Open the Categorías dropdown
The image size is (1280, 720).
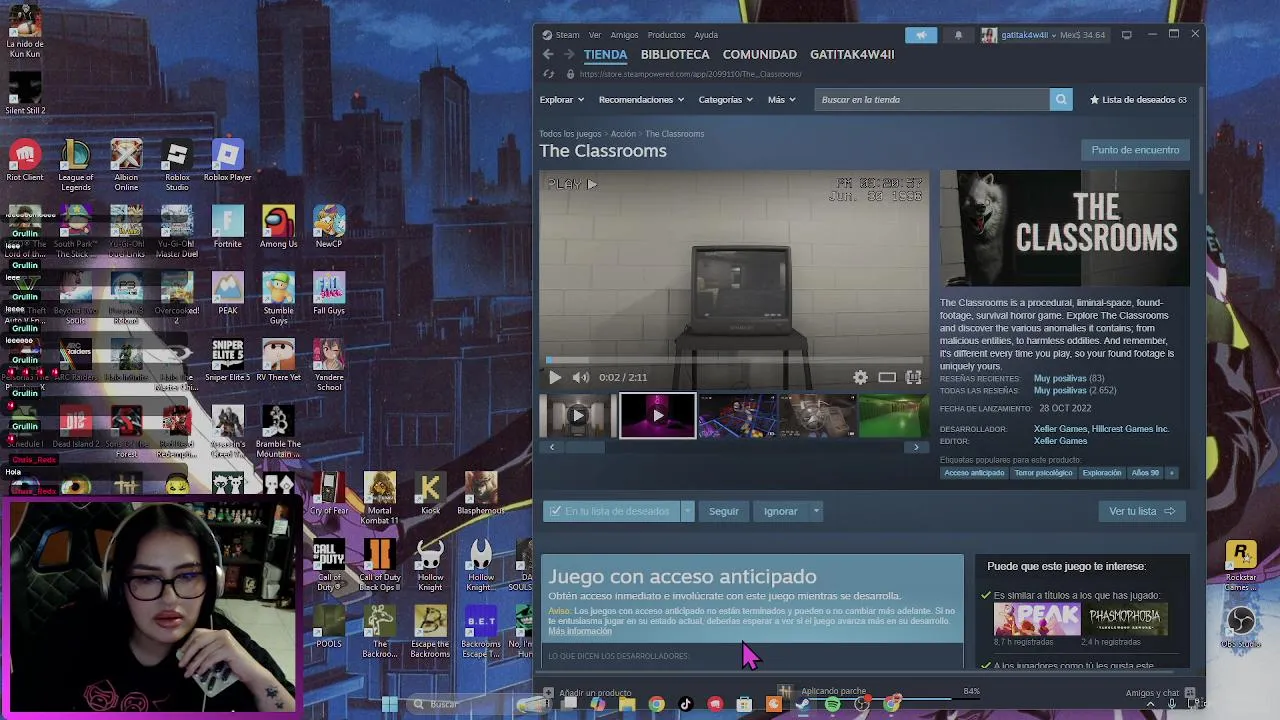[725, 100]
